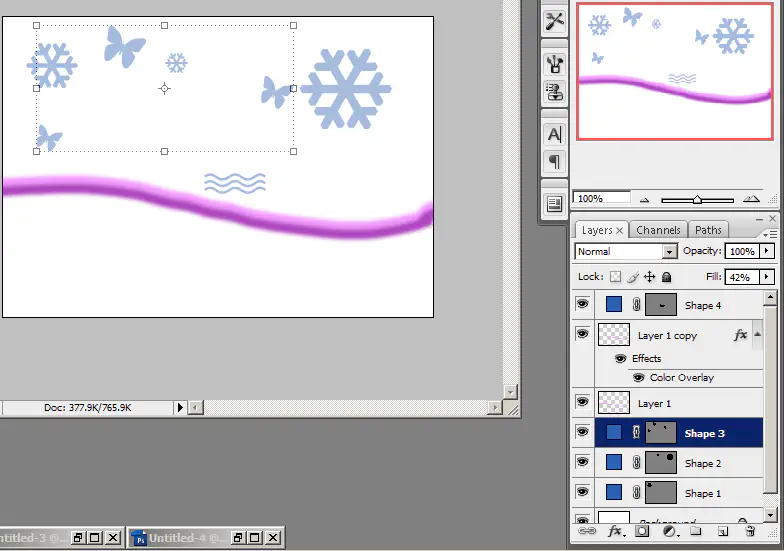Open the Character panel icon
784x551 pixels.
point(554,134)
